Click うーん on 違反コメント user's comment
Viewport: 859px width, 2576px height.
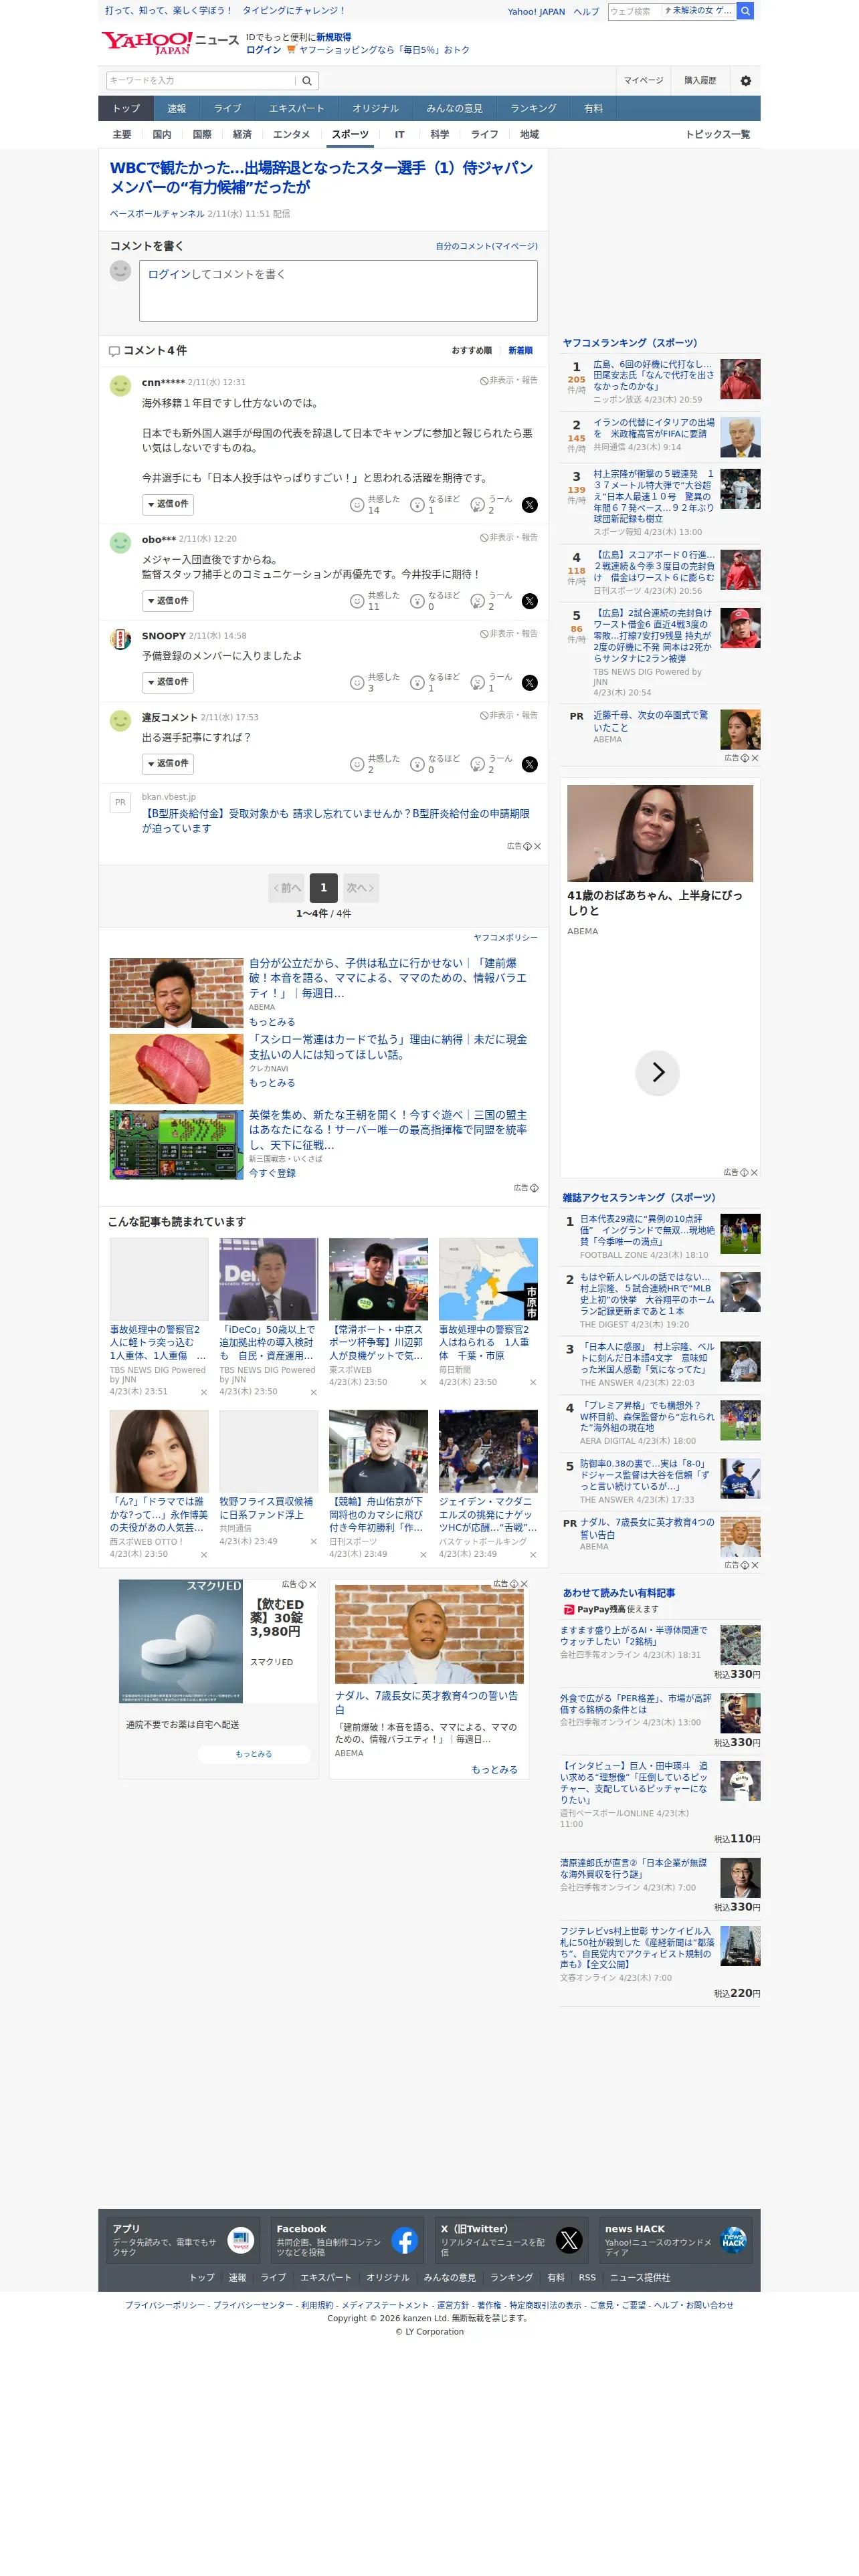point(491,764)
